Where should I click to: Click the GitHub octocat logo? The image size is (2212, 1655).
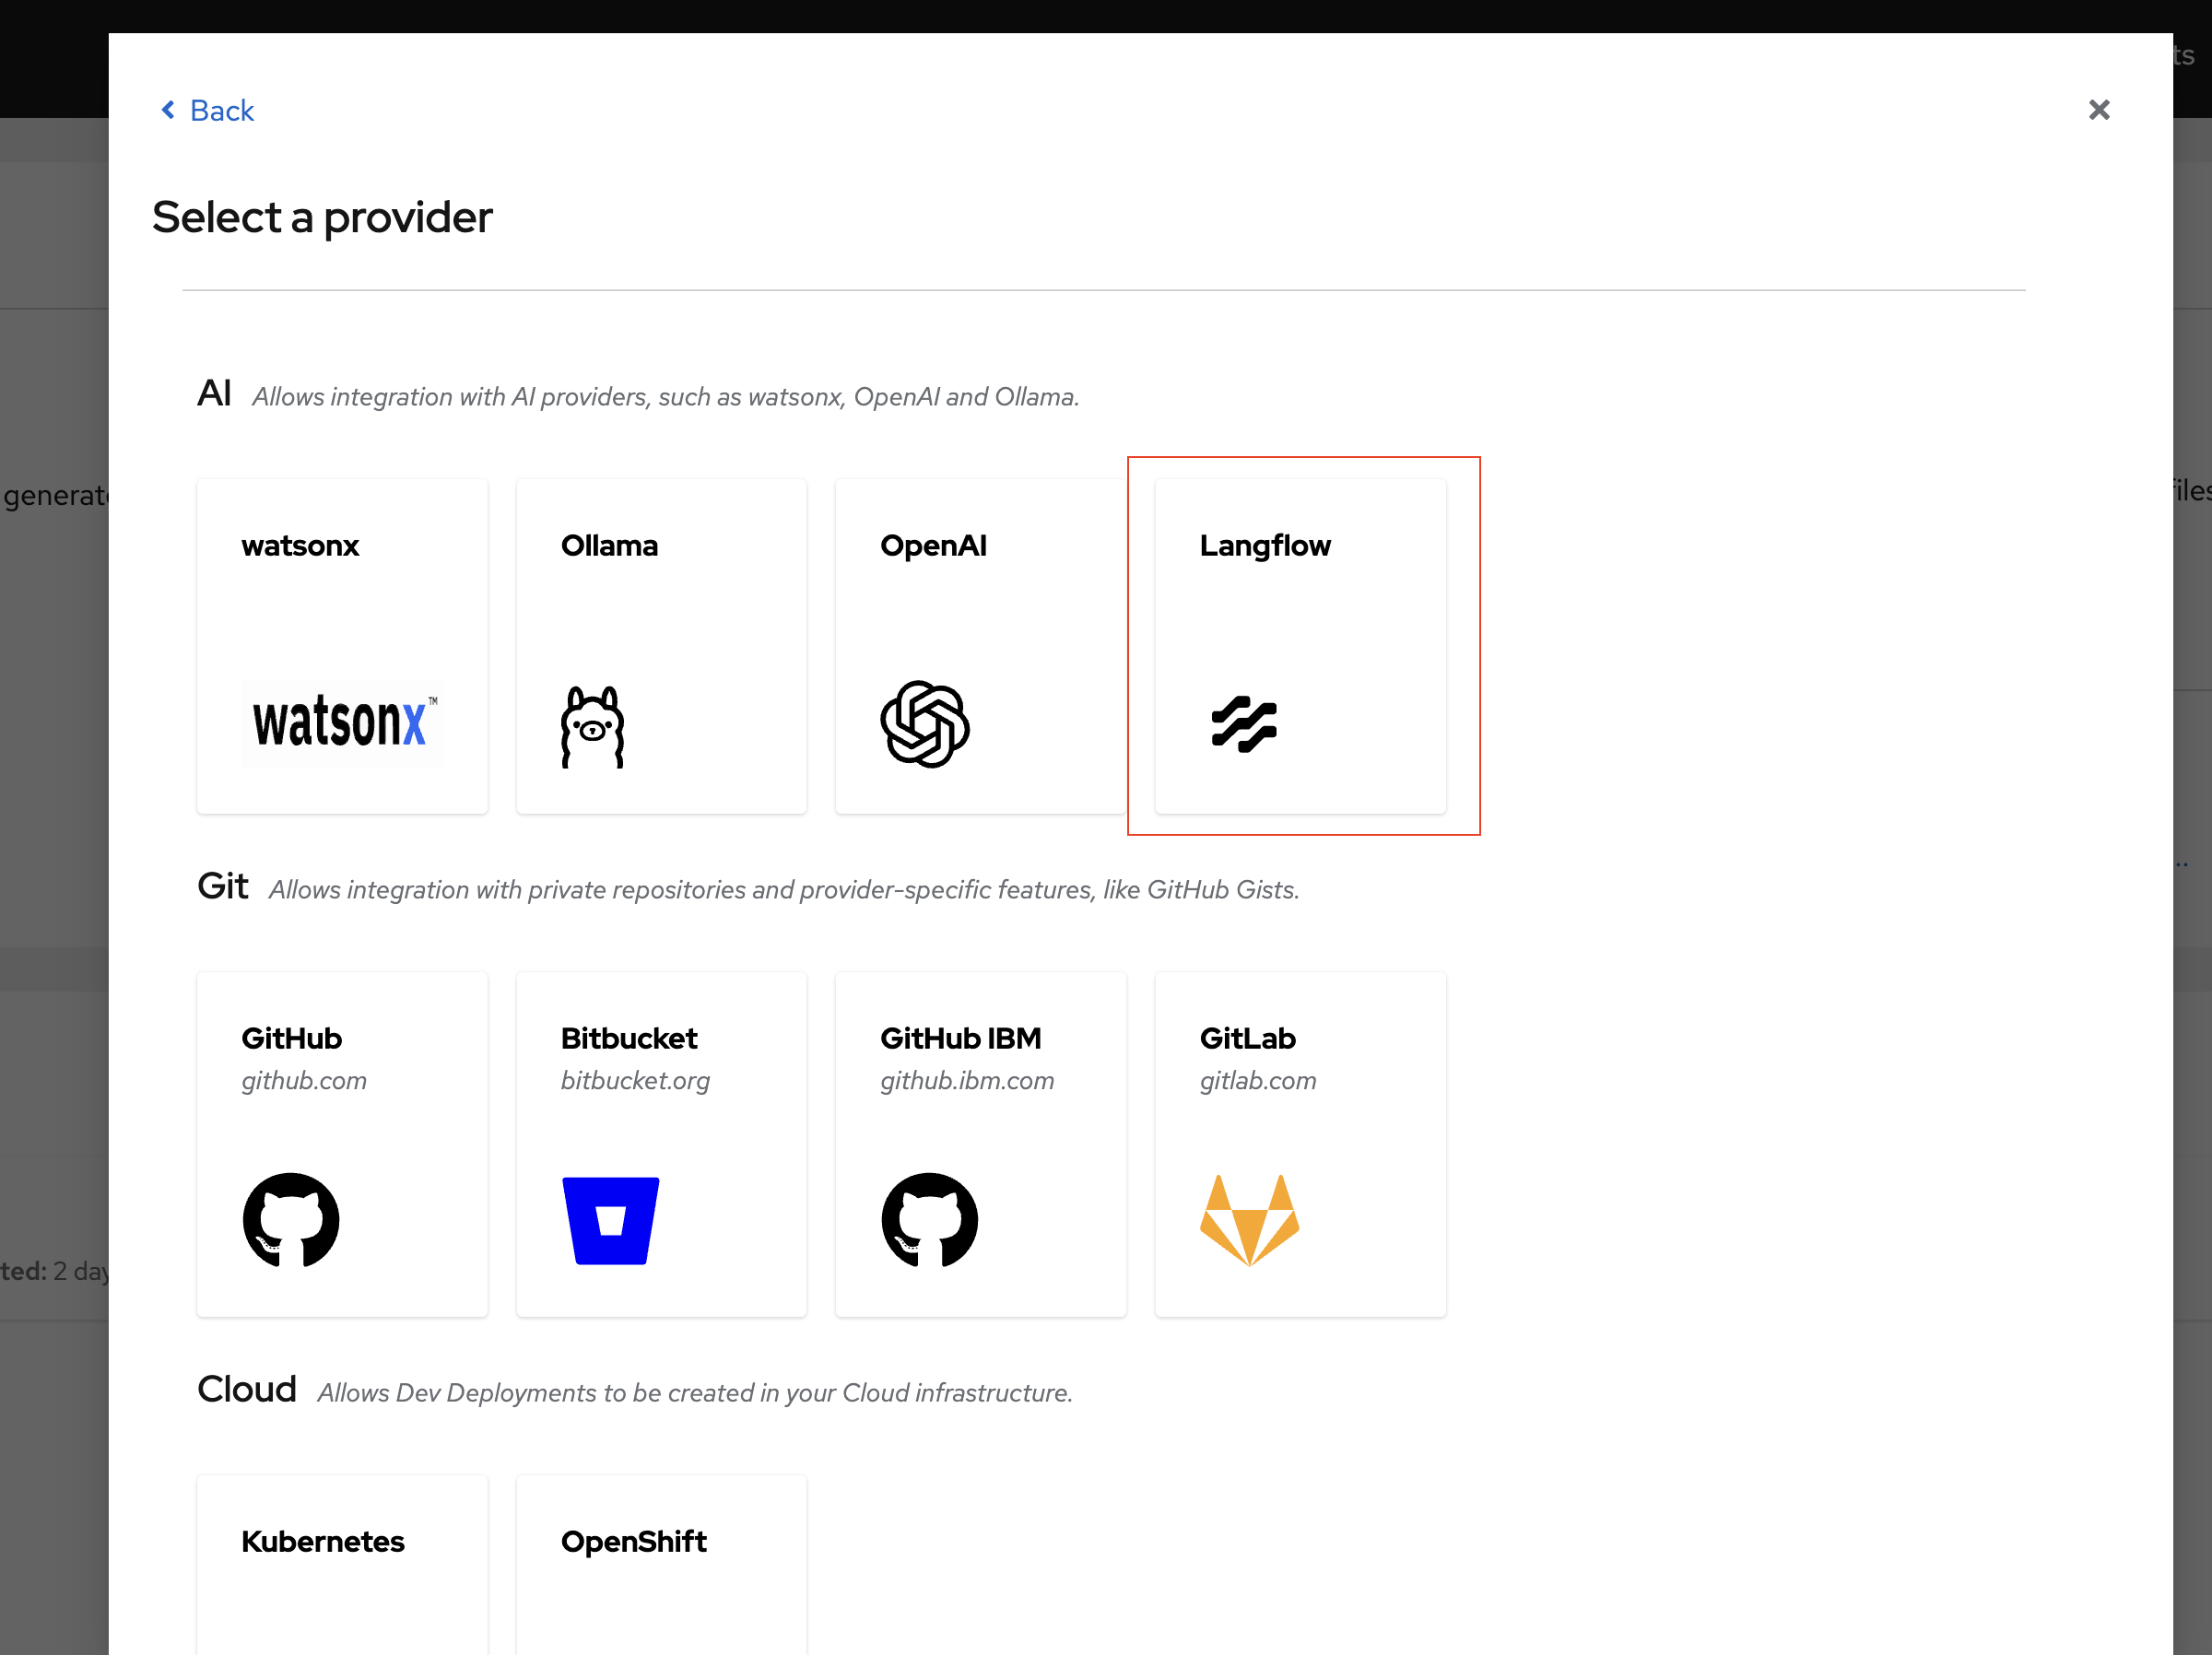pyautogui.click(x=291, y=1220)
